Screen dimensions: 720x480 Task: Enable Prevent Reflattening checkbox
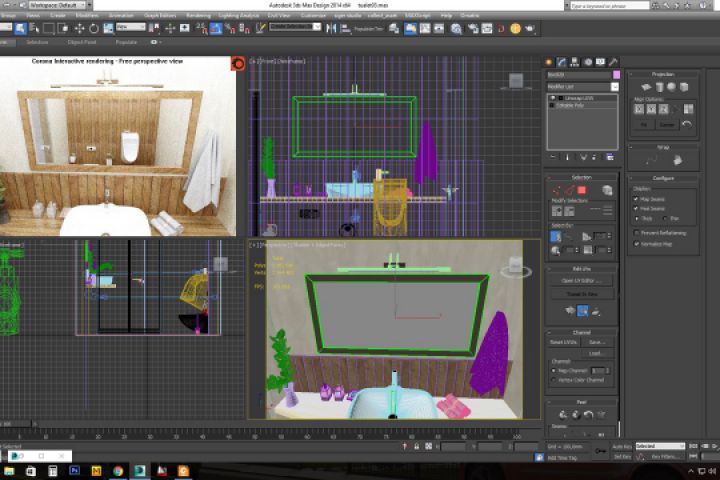tap(636, 232)
